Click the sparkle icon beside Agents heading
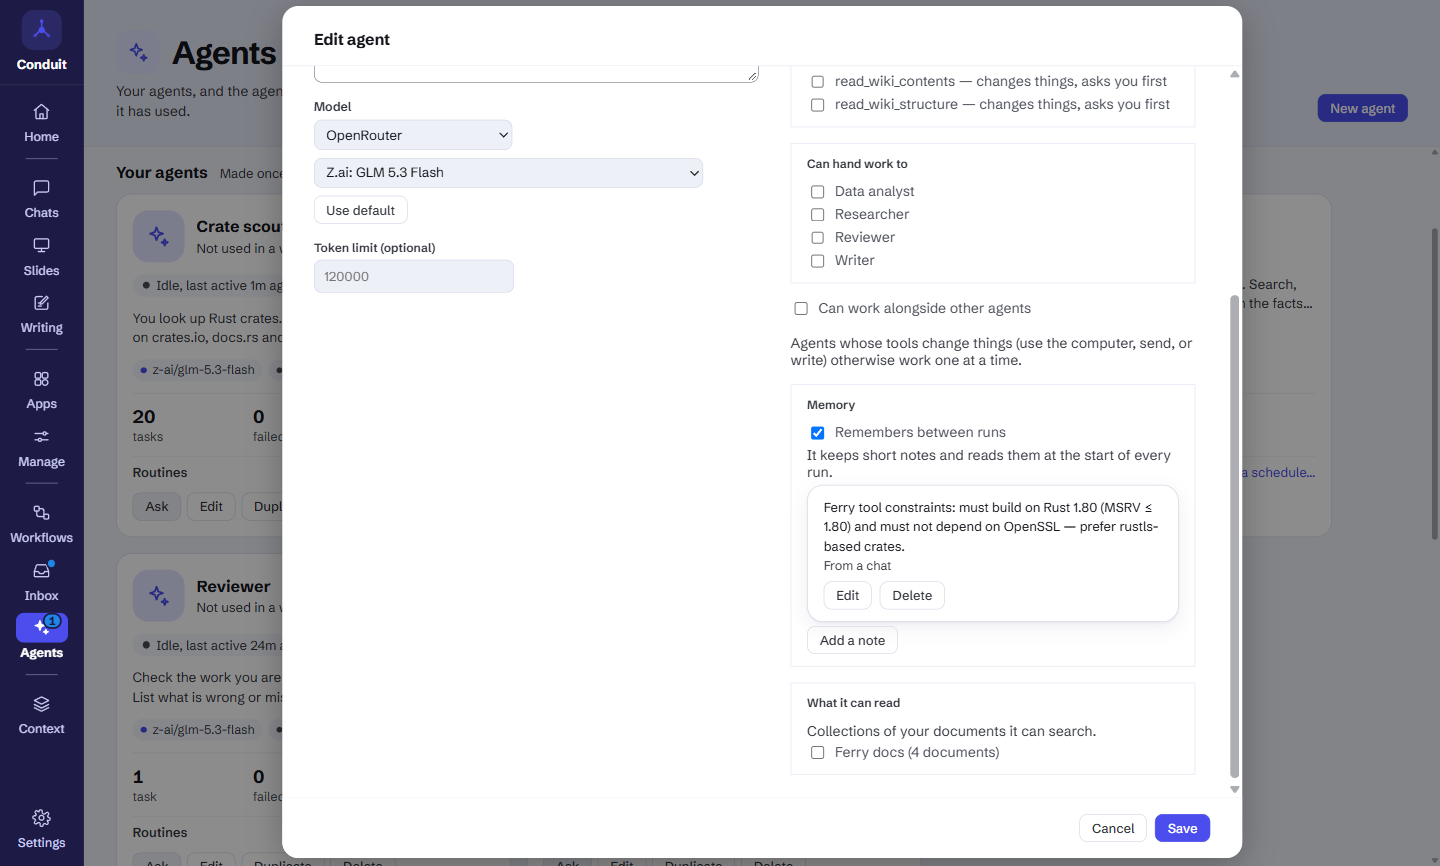The image size is (1440, 866). [138, 52]
